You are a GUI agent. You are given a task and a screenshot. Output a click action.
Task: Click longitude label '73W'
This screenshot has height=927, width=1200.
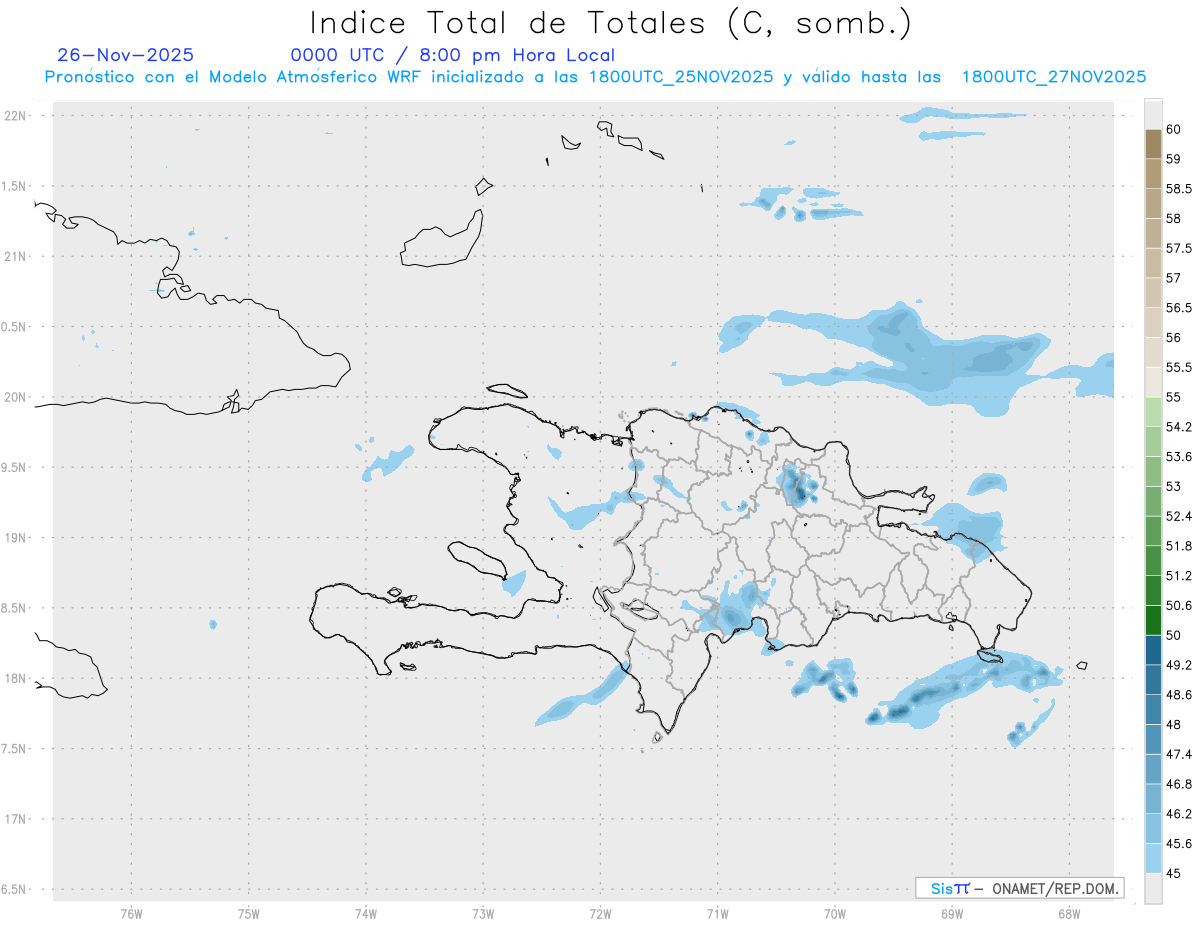point(483,914)
